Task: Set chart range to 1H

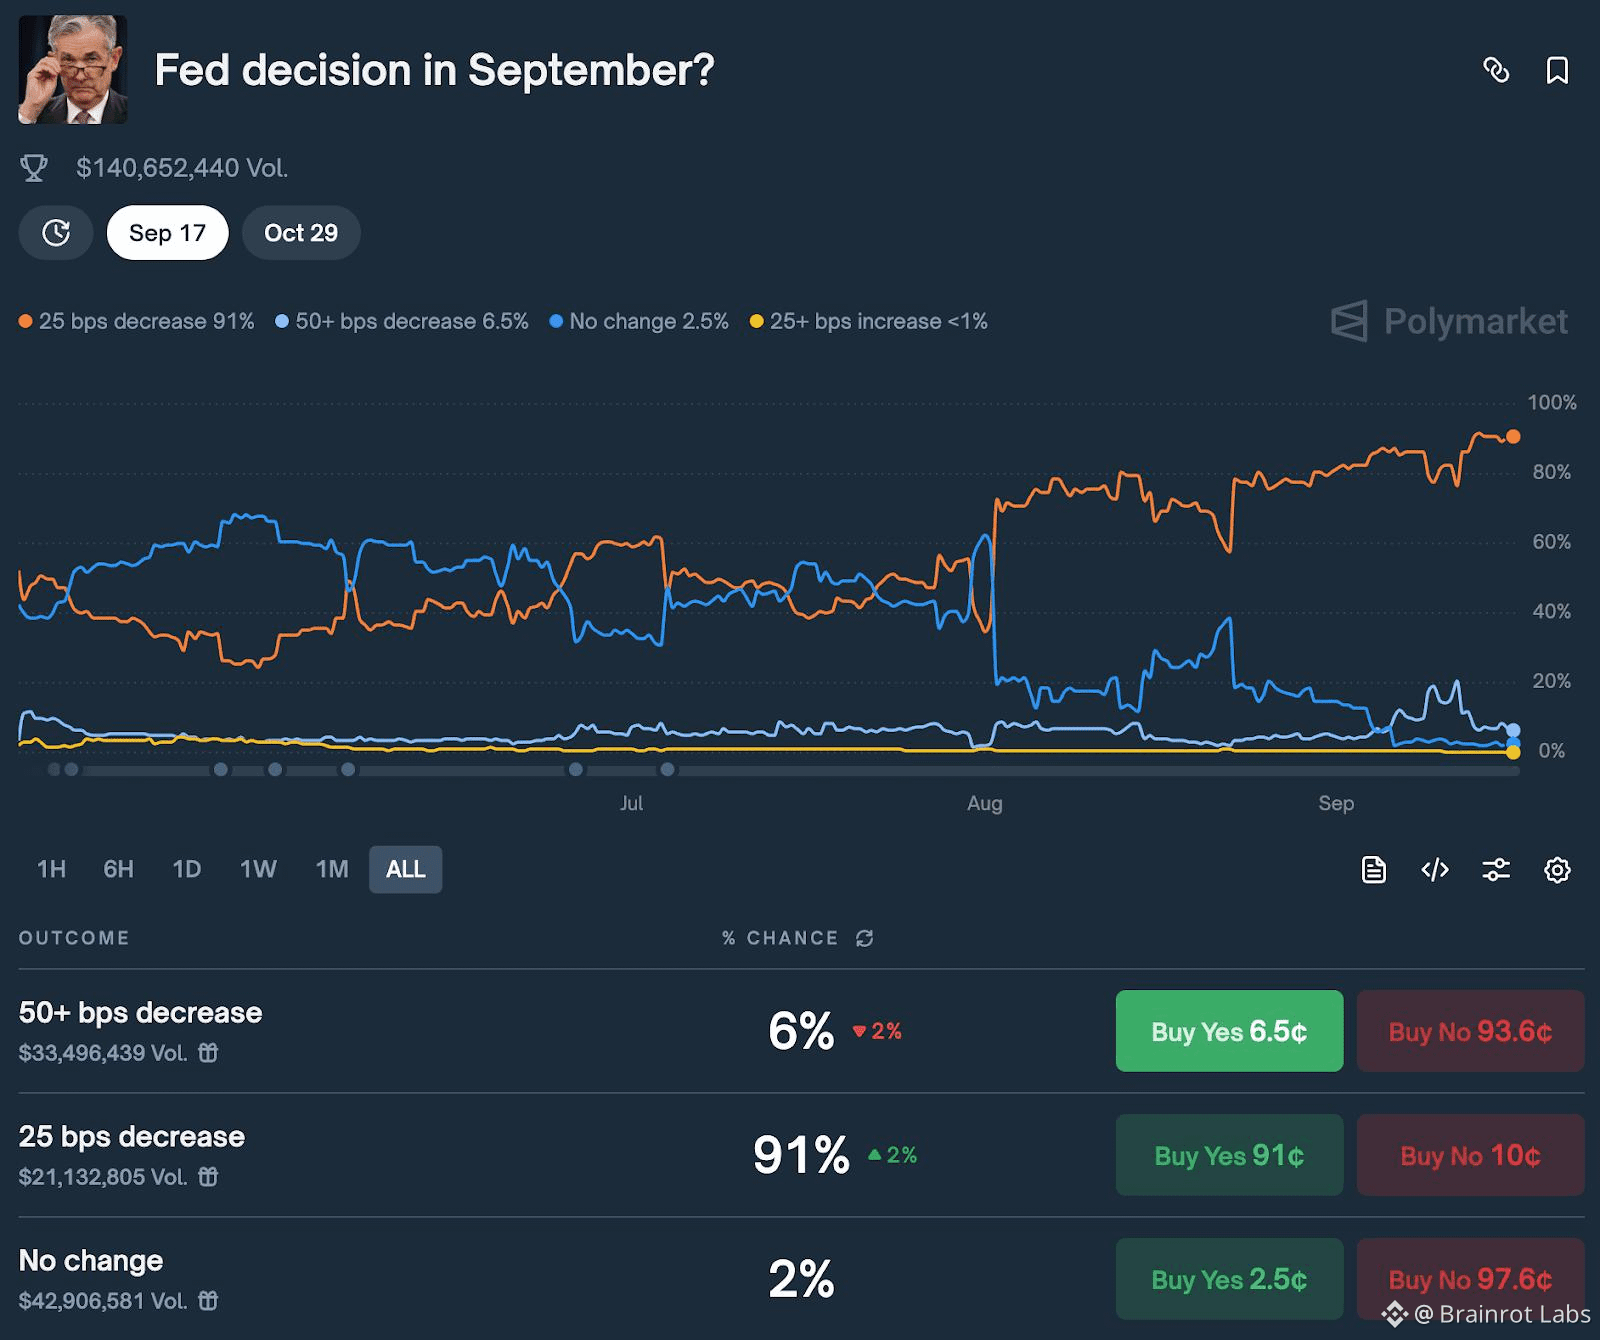Action: coord(52,869)
